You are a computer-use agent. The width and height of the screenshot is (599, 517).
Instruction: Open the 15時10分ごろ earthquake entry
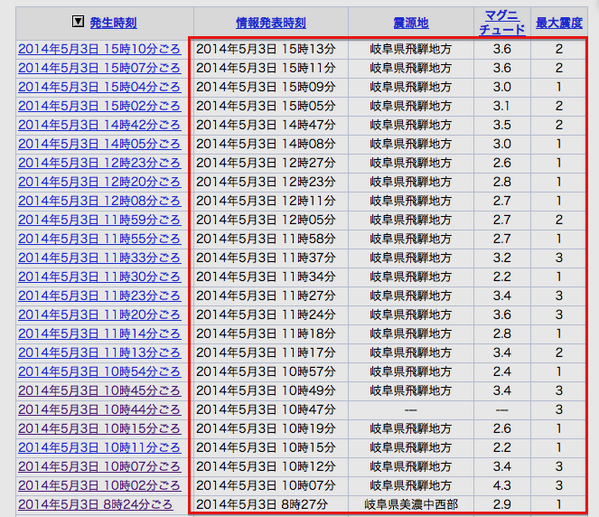[x=99, y=49]
